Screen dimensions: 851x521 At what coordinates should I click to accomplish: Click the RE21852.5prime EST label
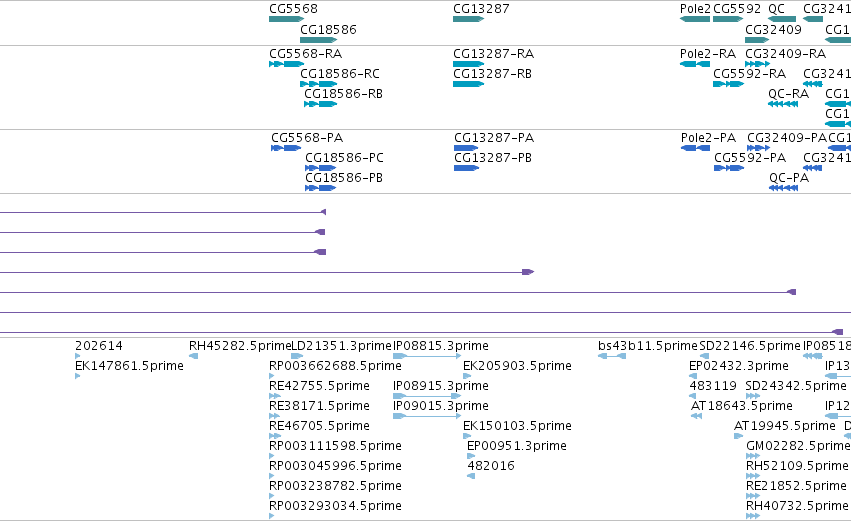point(796,486)
